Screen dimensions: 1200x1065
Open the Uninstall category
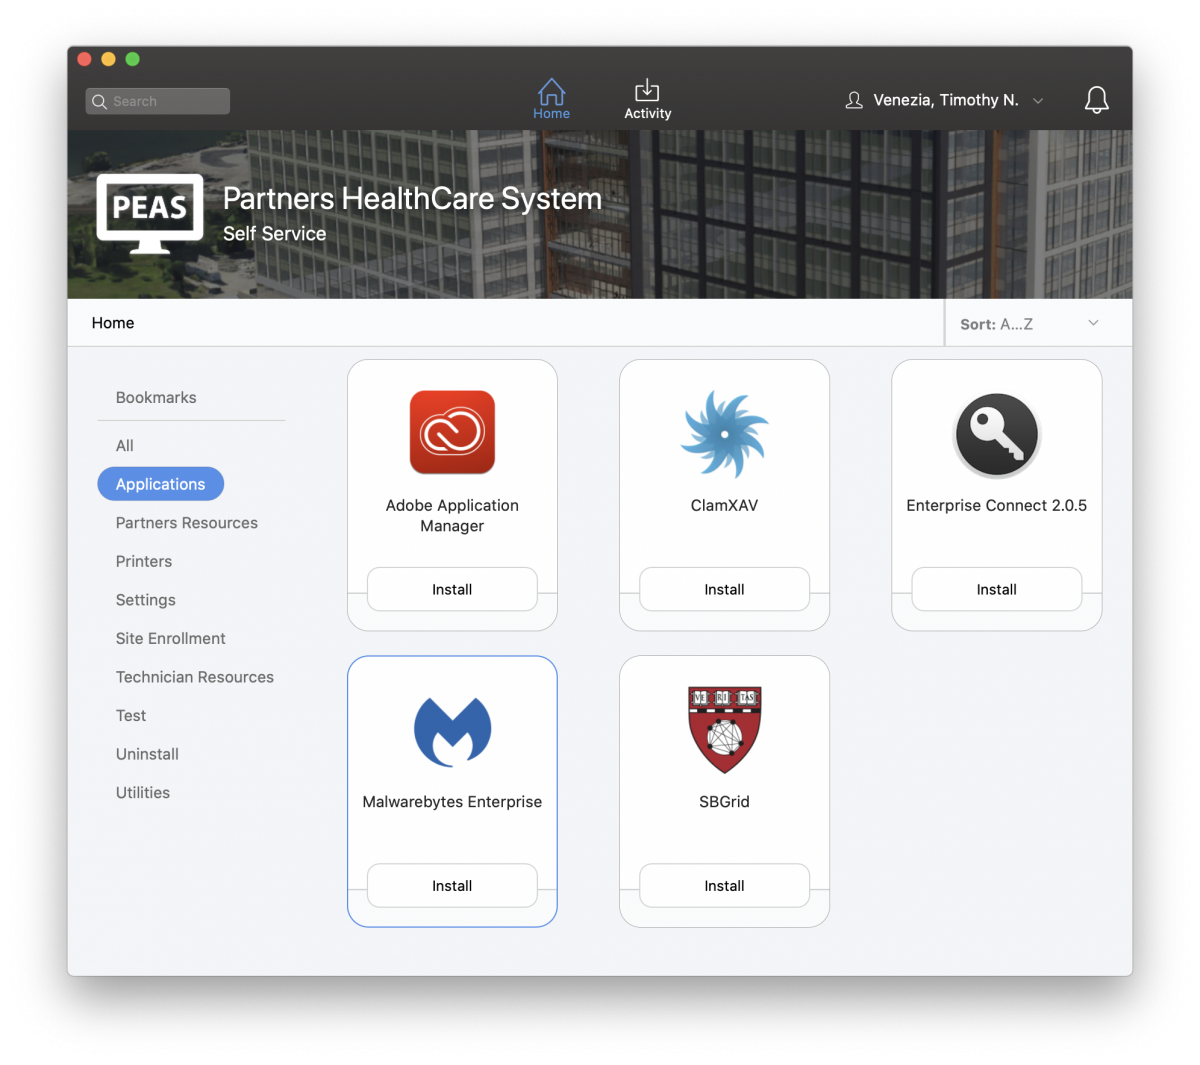click(x=147, y=754)
